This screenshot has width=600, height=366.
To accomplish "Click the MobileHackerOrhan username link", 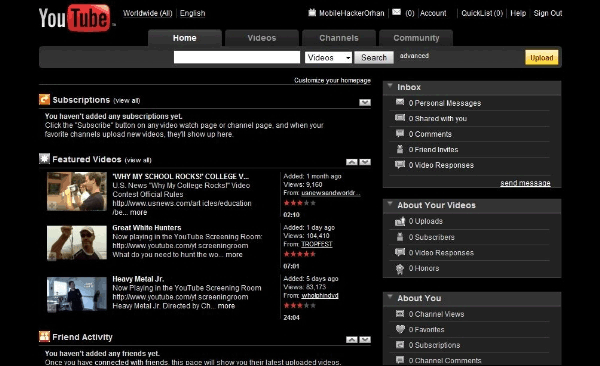I will [351, 13].
